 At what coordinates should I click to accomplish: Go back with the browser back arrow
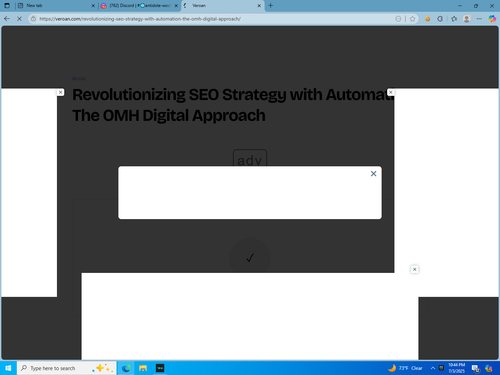point(7,19)
